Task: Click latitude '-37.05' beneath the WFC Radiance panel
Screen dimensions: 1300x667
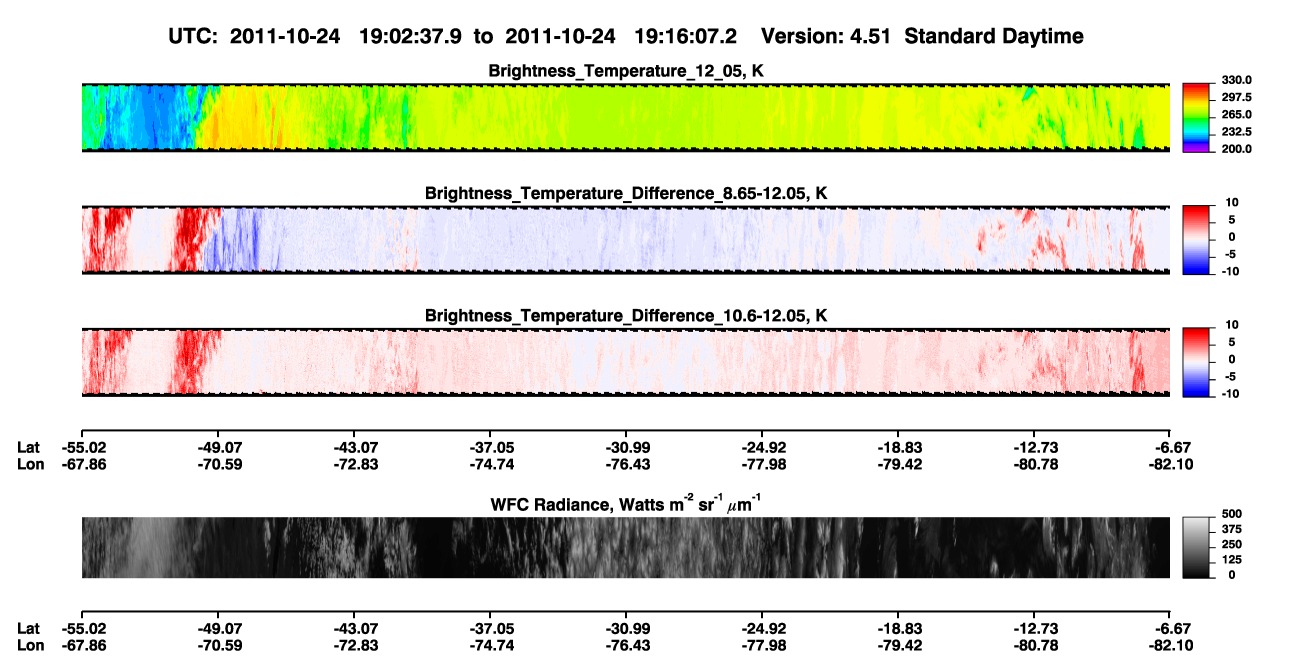Action: 490,629
